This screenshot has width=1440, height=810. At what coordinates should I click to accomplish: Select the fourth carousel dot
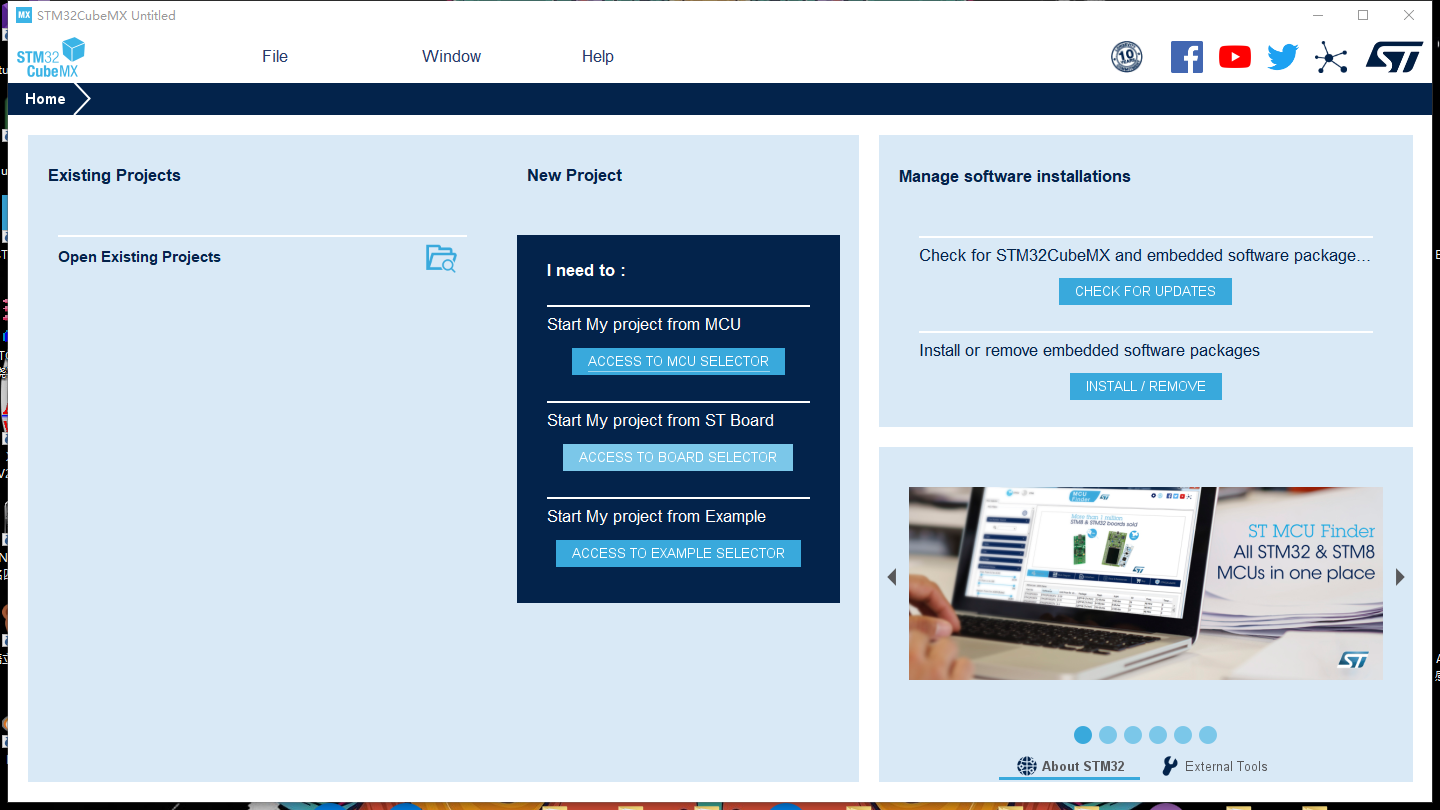pyautogui.click(x=1158, y=735)
